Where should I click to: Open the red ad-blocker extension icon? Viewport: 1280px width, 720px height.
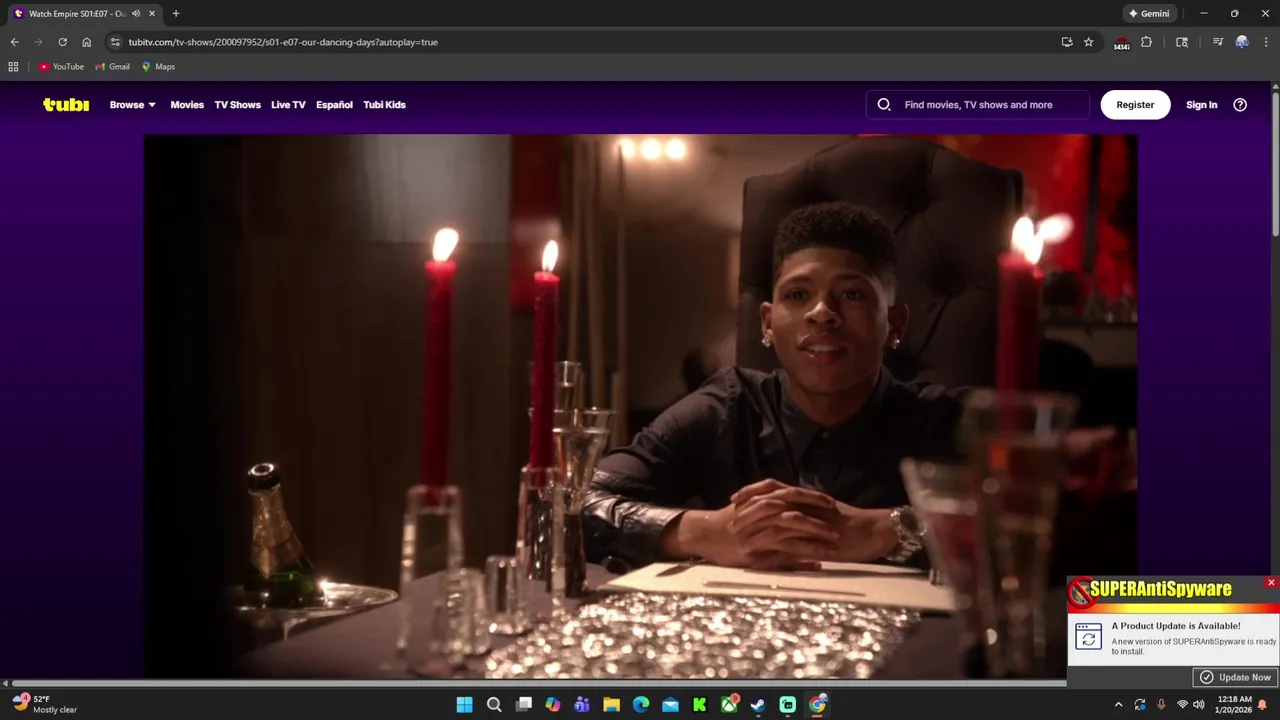[x=1122, y=42]
